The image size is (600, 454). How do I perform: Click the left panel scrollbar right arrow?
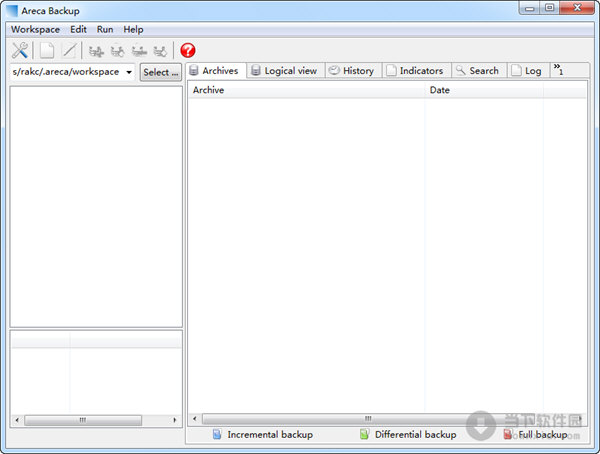(175, 420)
